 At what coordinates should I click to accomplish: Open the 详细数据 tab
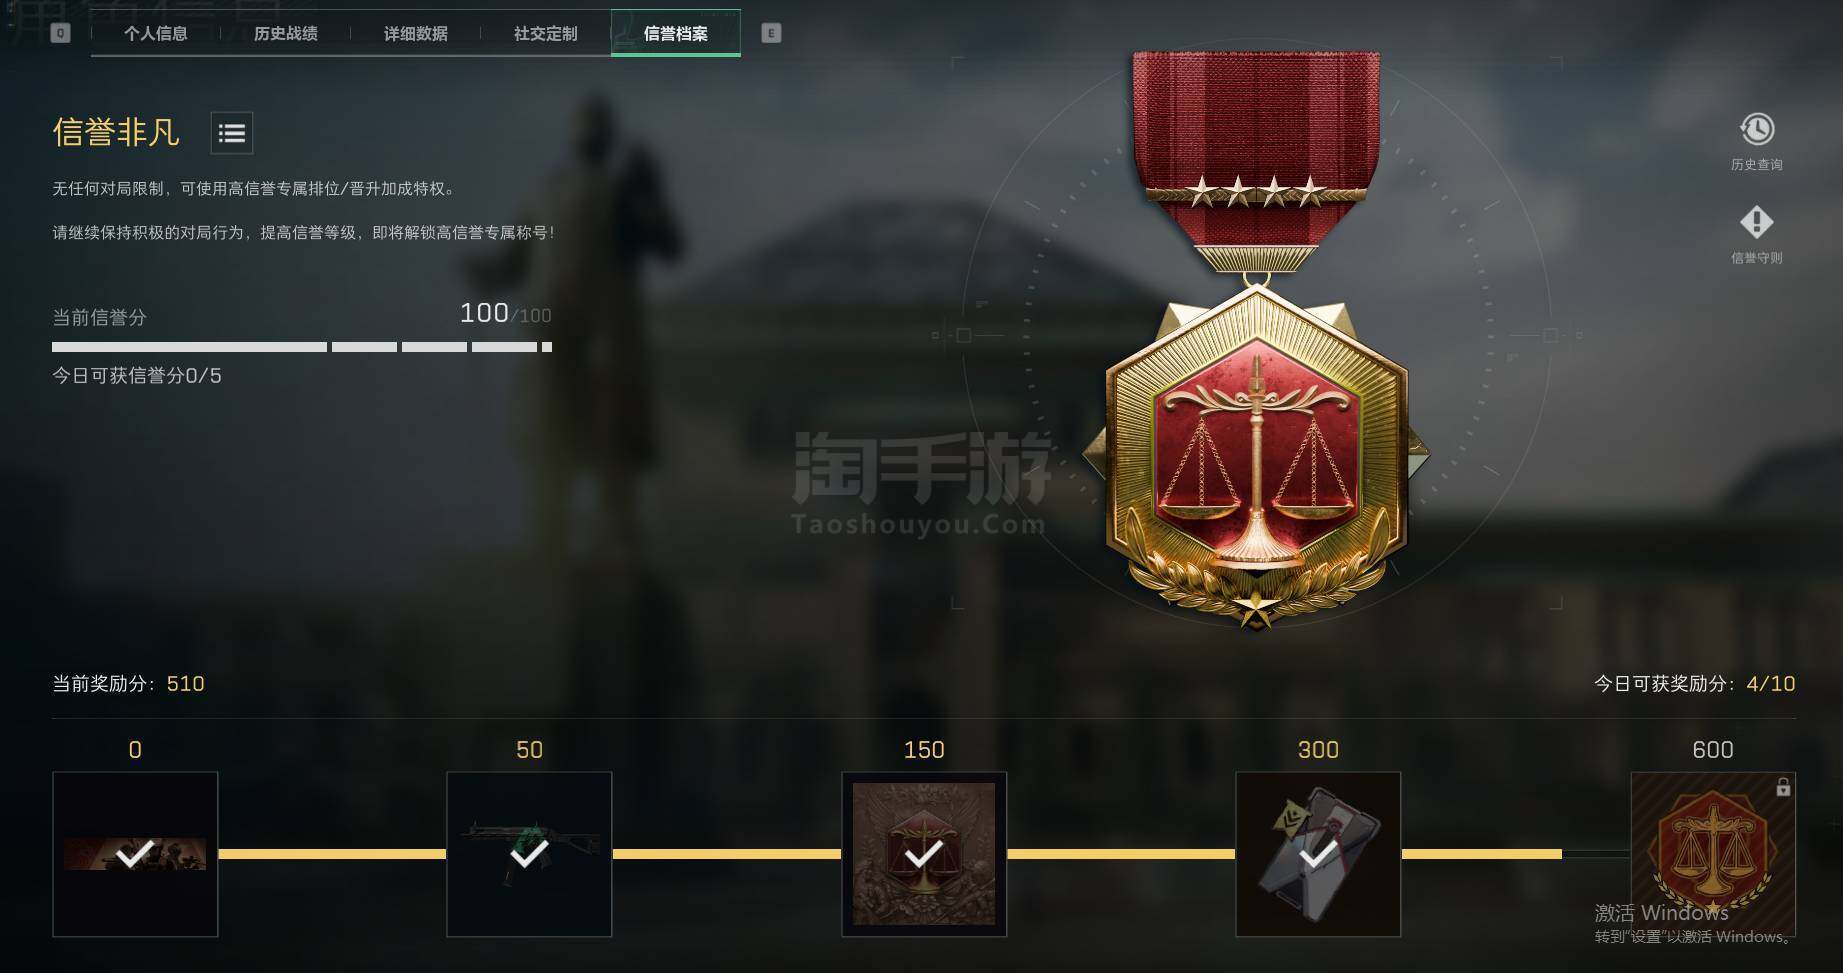416,33
